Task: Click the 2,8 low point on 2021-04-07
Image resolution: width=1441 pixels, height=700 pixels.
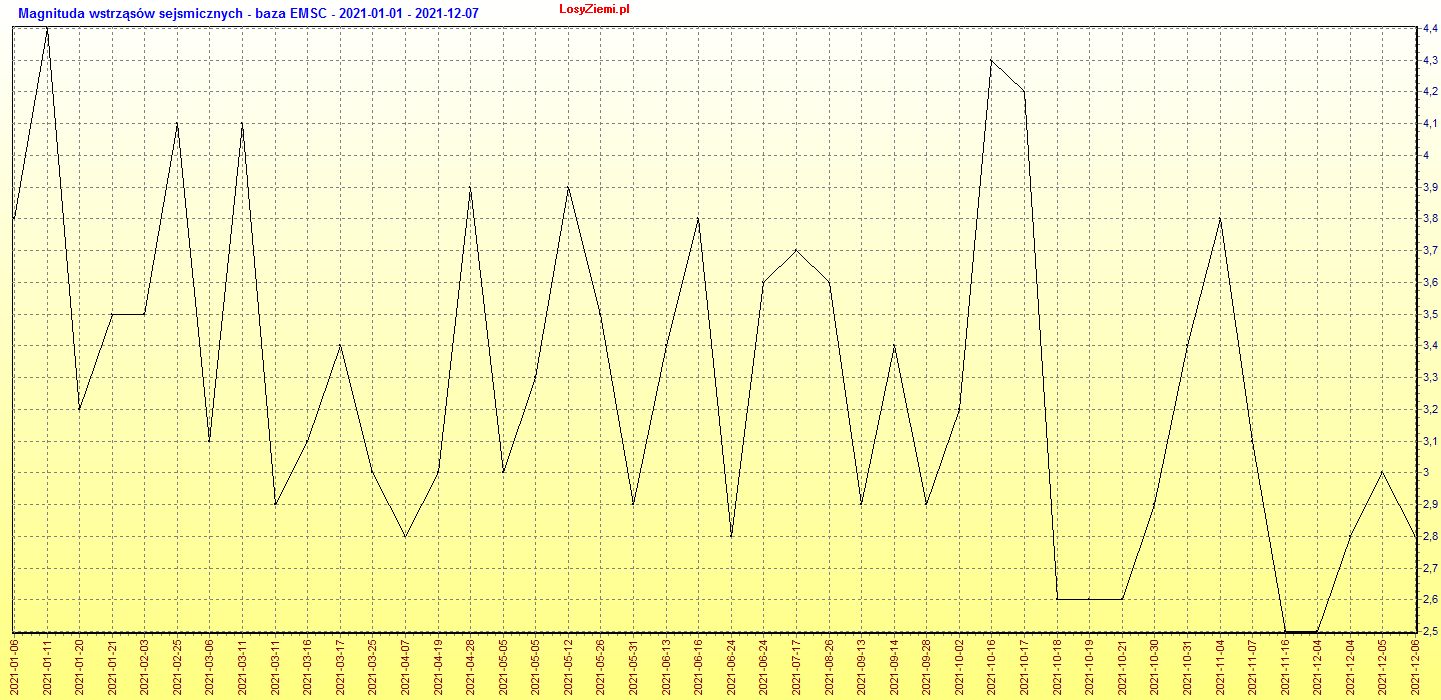Action: tap(405, 536)
